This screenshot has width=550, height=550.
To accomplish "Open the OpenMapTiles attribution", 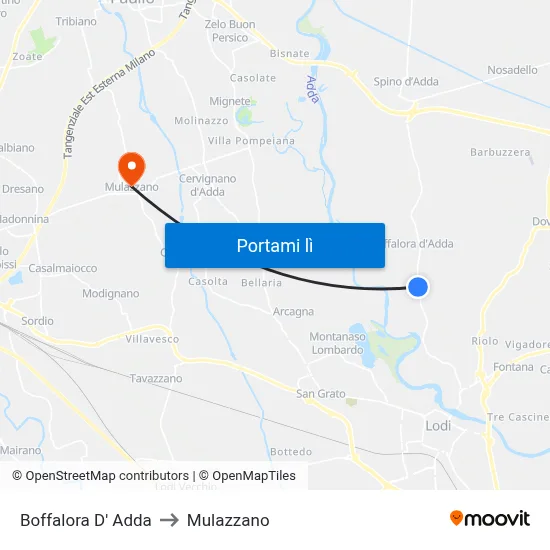I will pyautogui.click(x=247, y=476).
